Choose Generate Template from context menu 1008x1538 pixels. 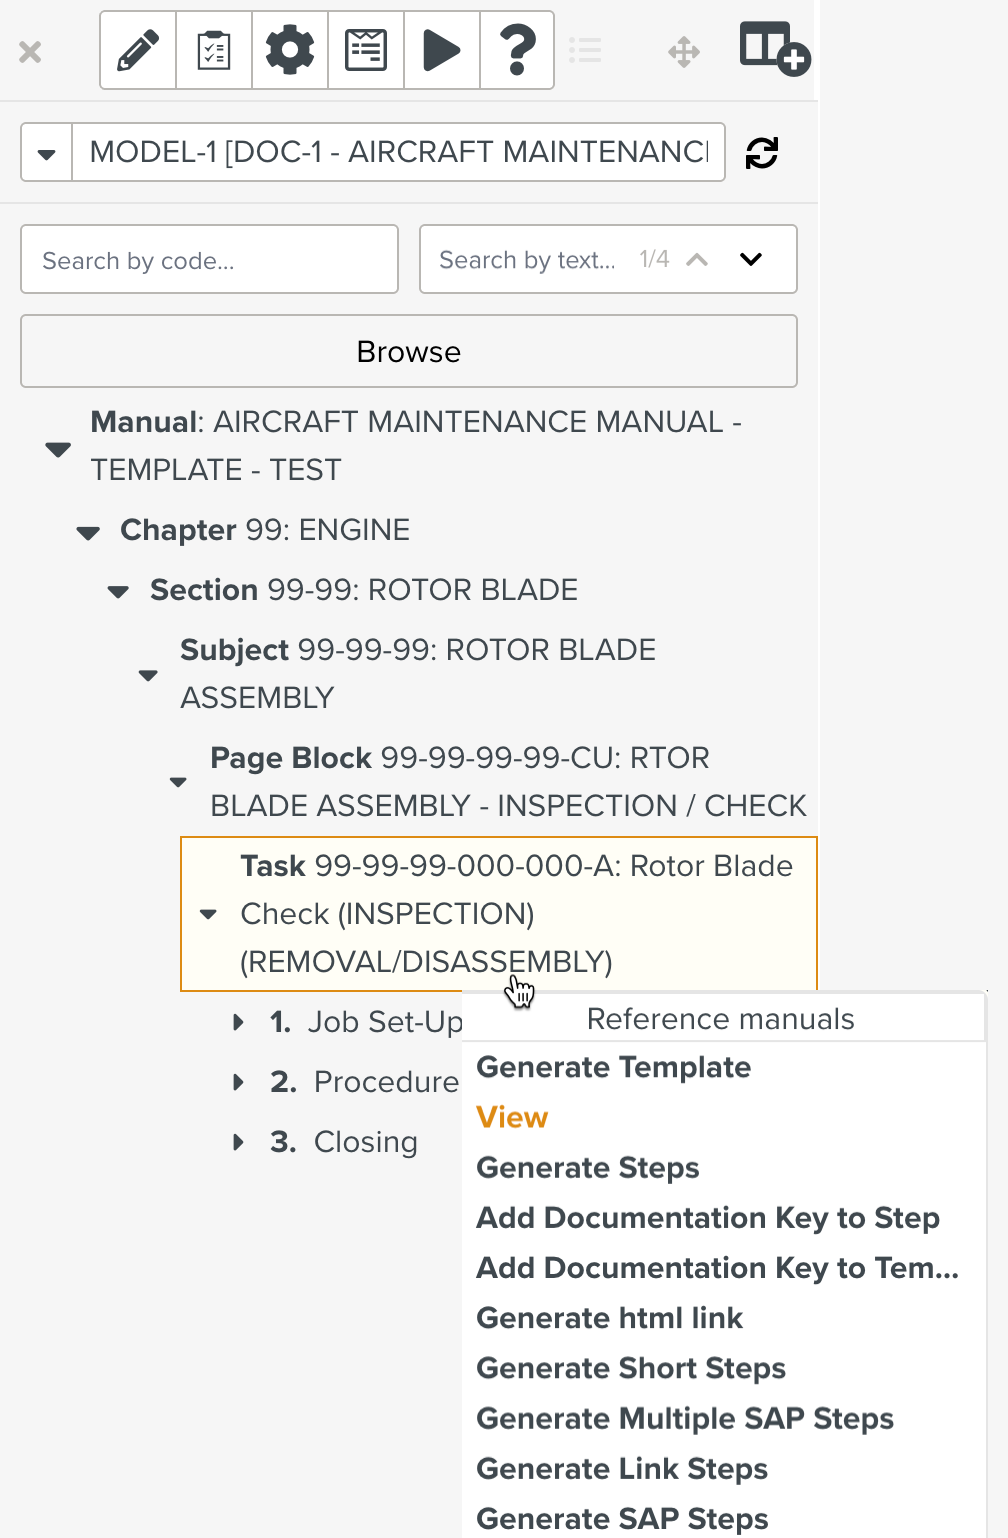[x=613, y=1067]
